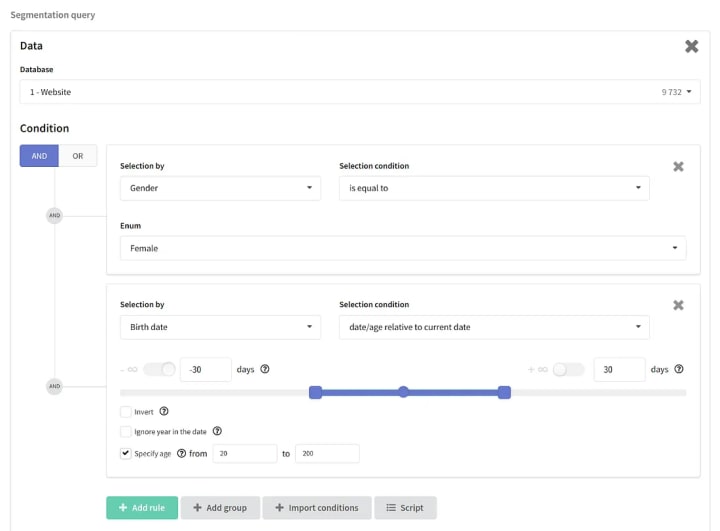
Task: Show help for Ignore year in the date
Action: click(x=217, y=431)
